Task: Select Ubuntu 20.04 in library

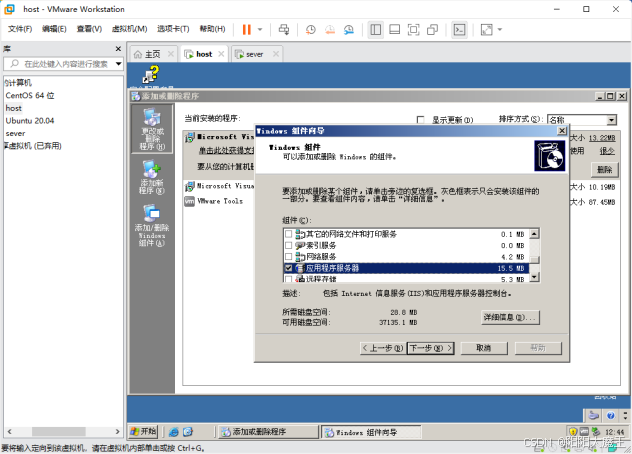Action: (x=30, y=121)
